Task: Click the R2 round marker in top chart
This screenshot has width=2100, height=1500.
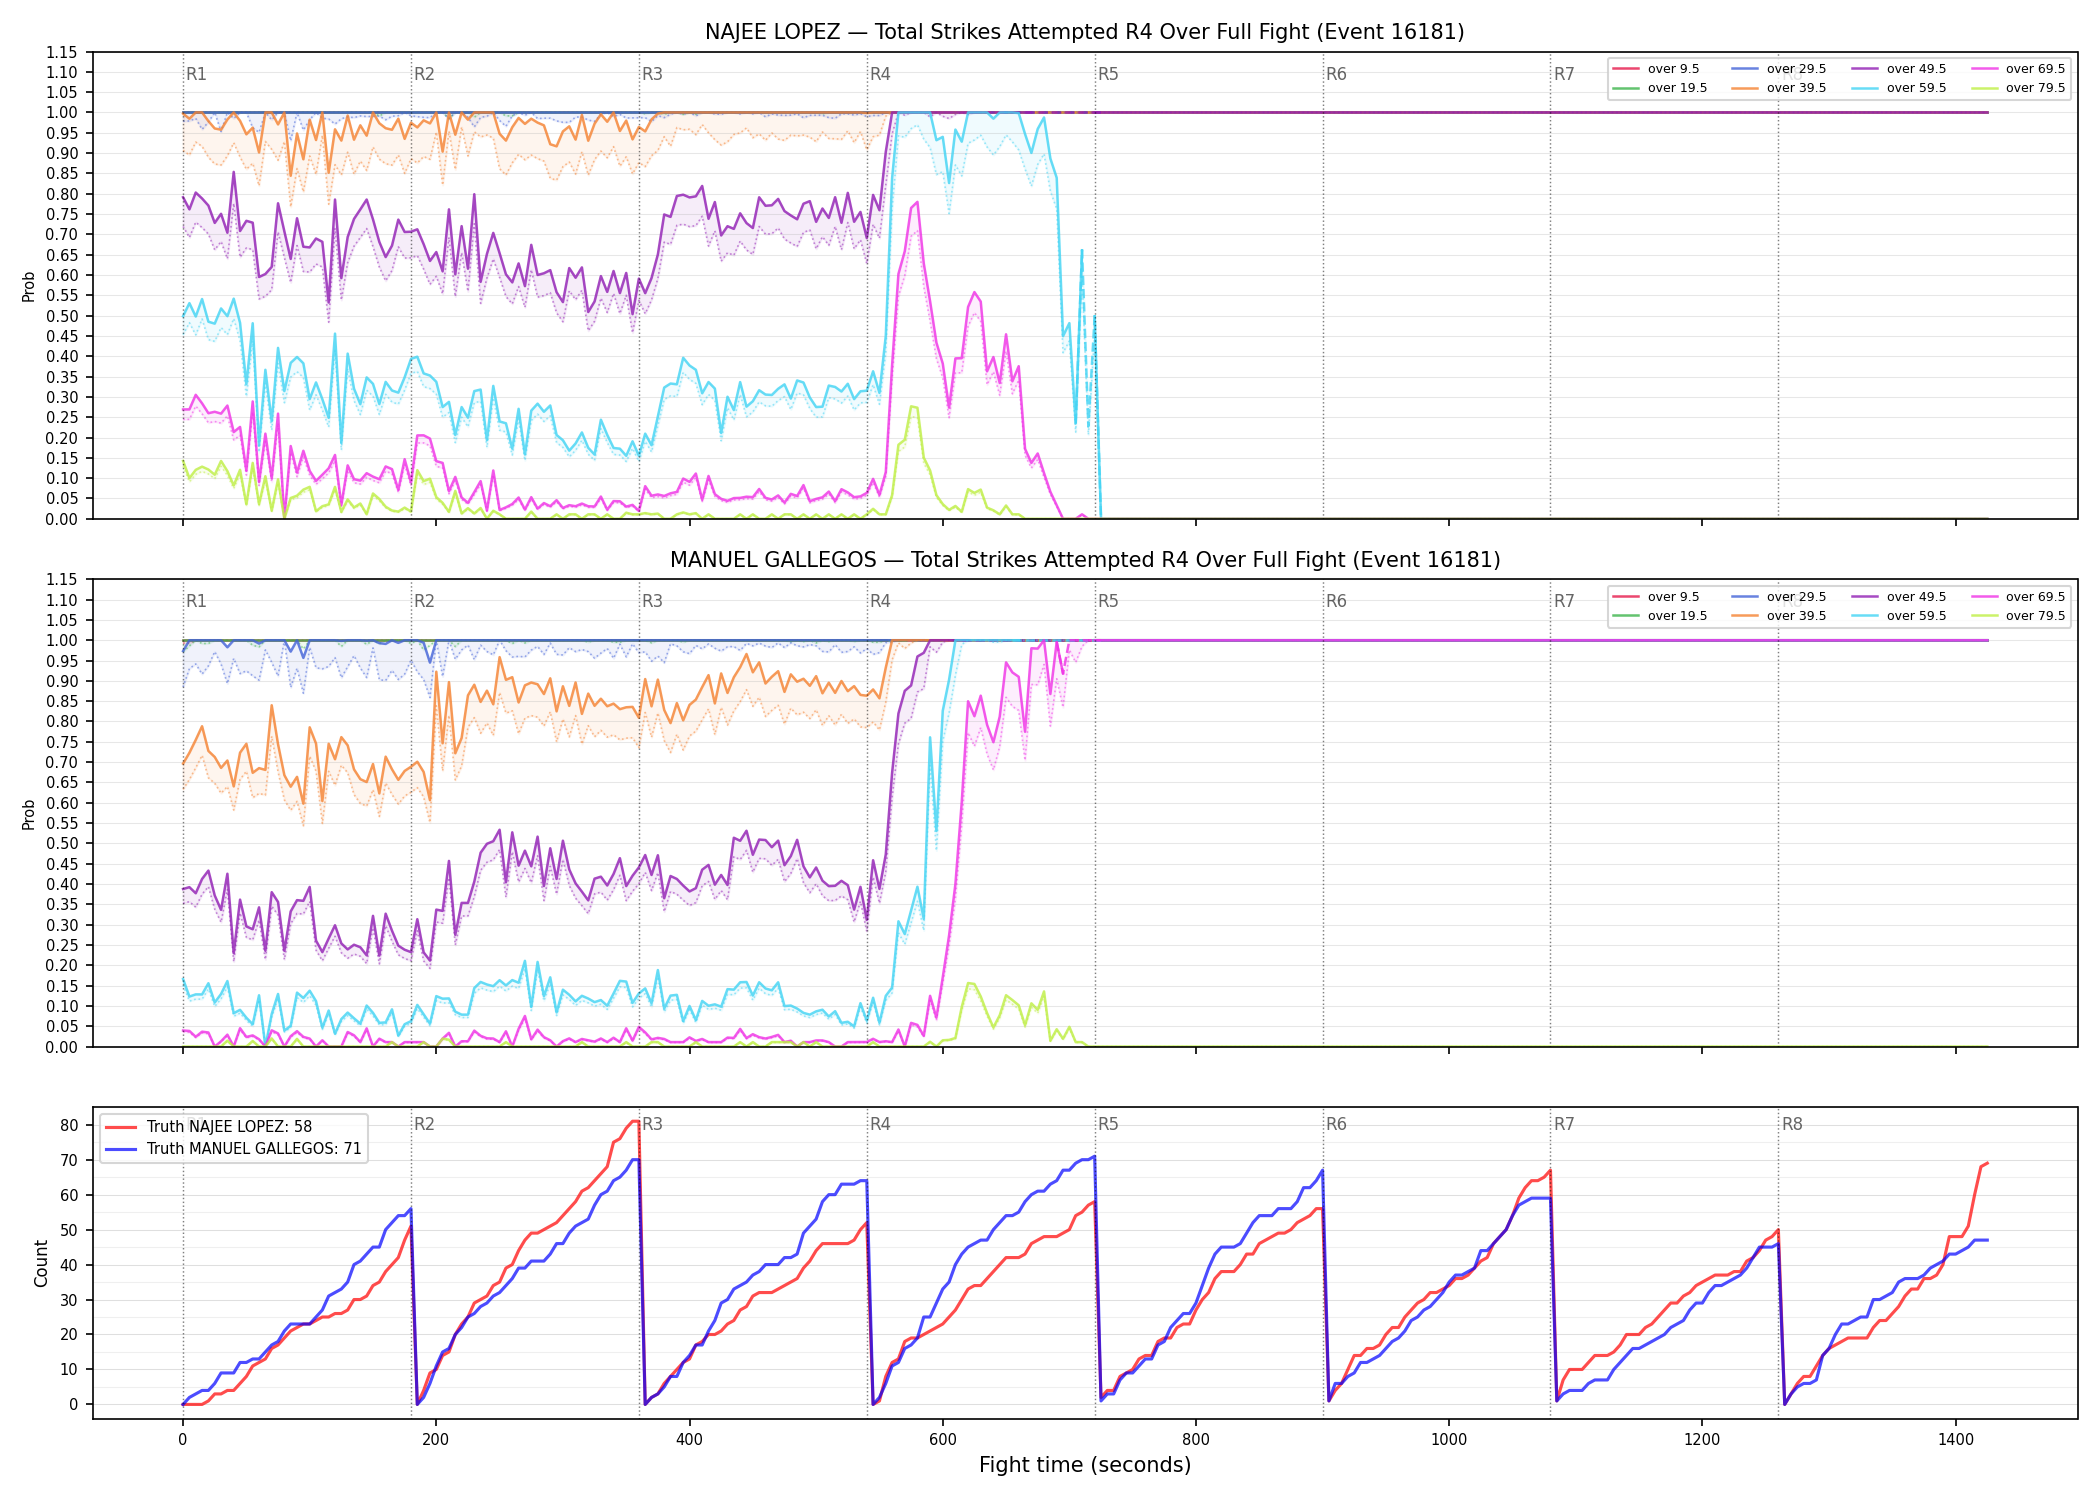Action: (424, 74)
